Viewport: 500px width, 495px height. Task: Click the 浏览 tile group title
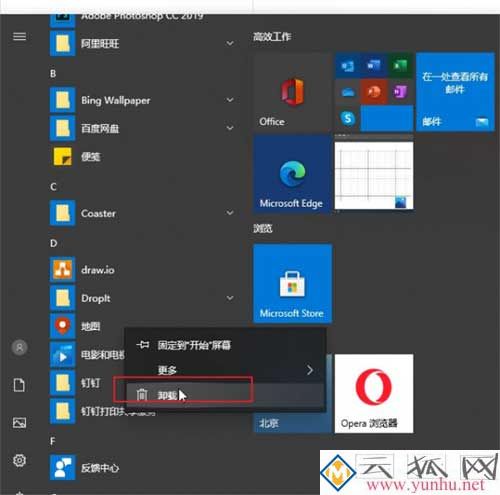click(x=263, y=228)
